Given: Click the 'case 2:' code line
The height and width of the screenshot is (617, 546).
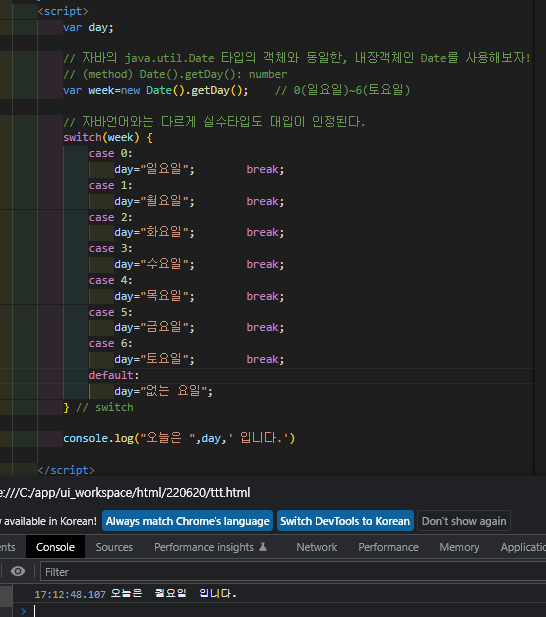Looking at the screenshot, I should tap(111, 217).
